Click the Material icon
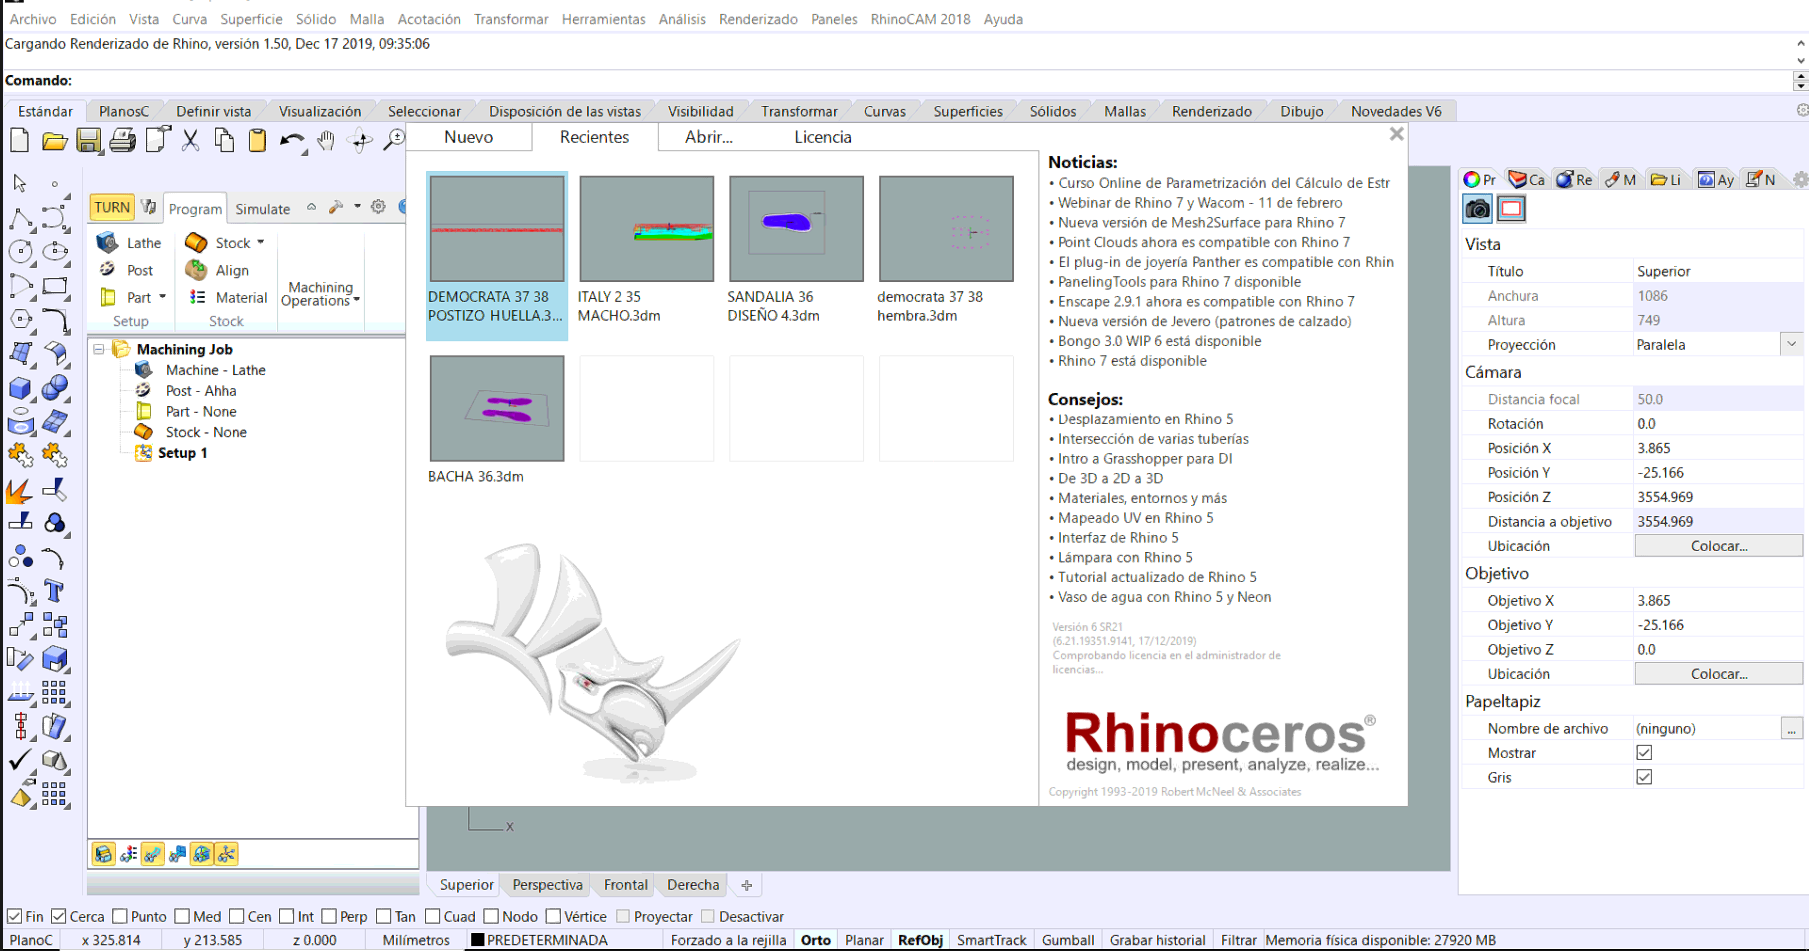The width and height of the screenshot is (1809, 951). click(197, 297)
